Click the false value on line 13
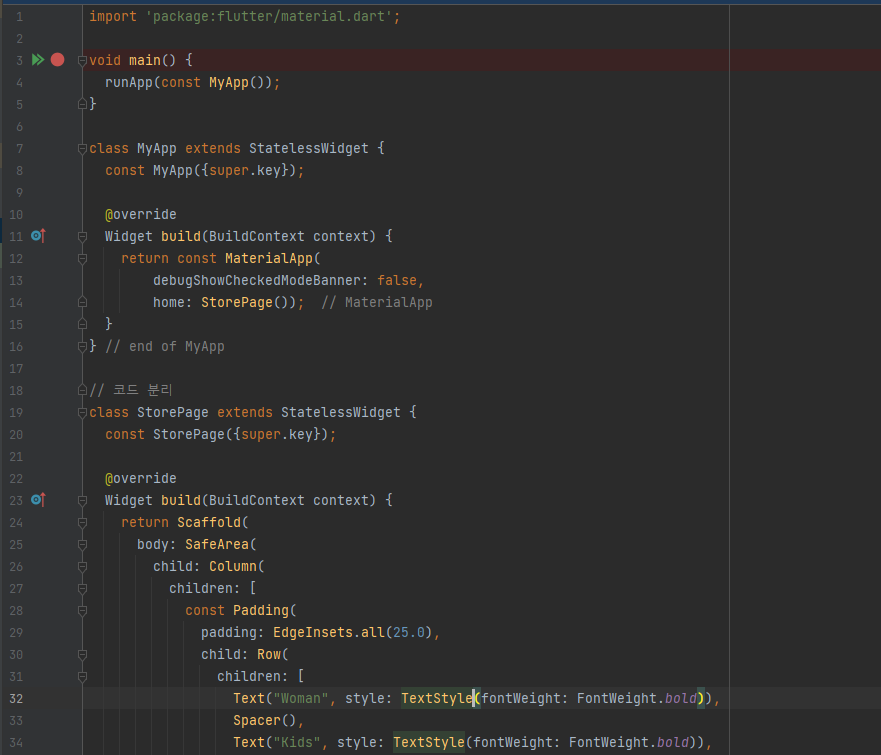 (397, 280)
